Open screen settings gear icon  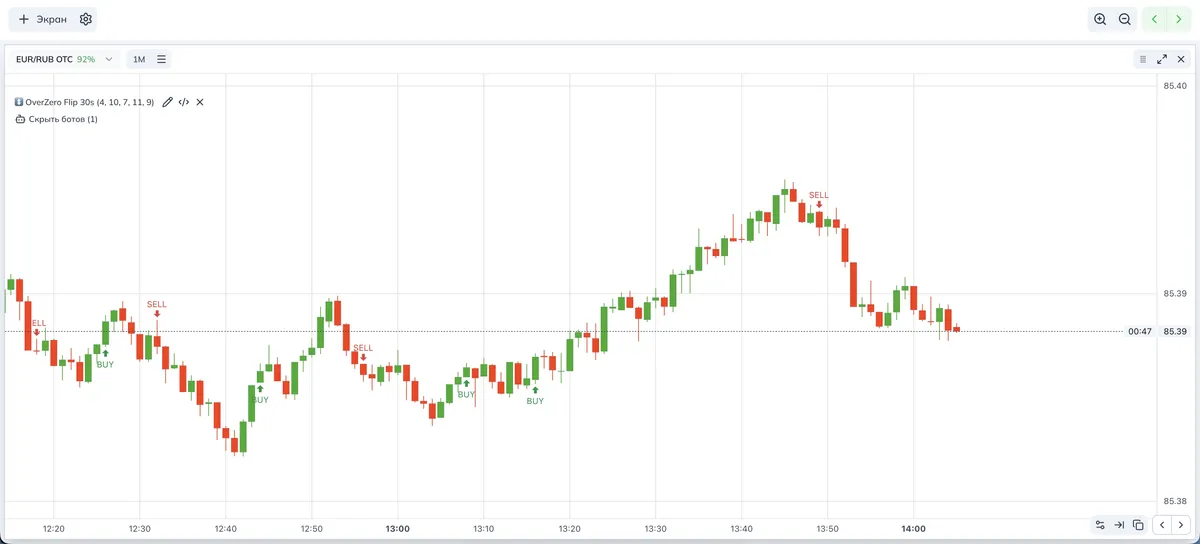click(x=86, y=19)
